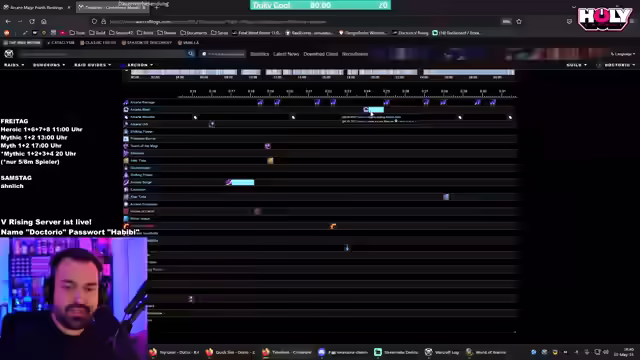640x360 pixels.
Task: Switch to Season of Discovery tab
Action: click(147, 42)
